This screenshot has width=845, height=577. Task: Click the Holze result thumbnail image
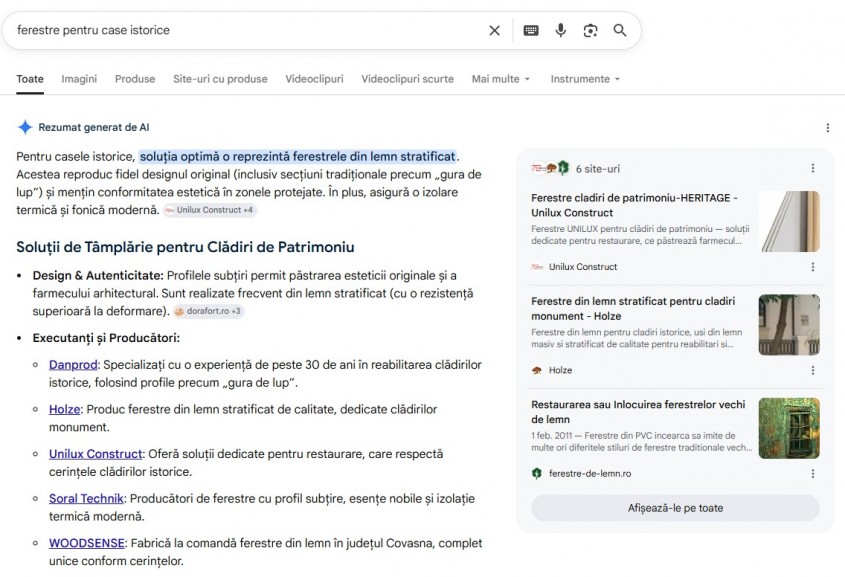[789, 325]
